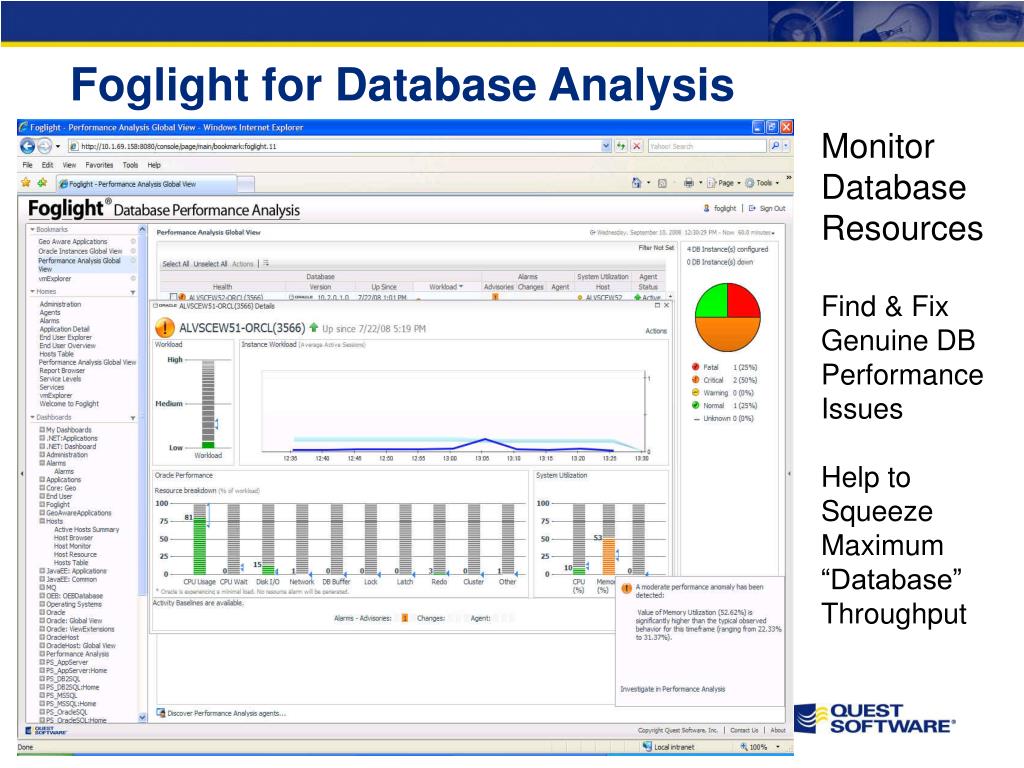Click the Favorites Center star icon
Screen dimensions: 1024x768
pos(25,183)
